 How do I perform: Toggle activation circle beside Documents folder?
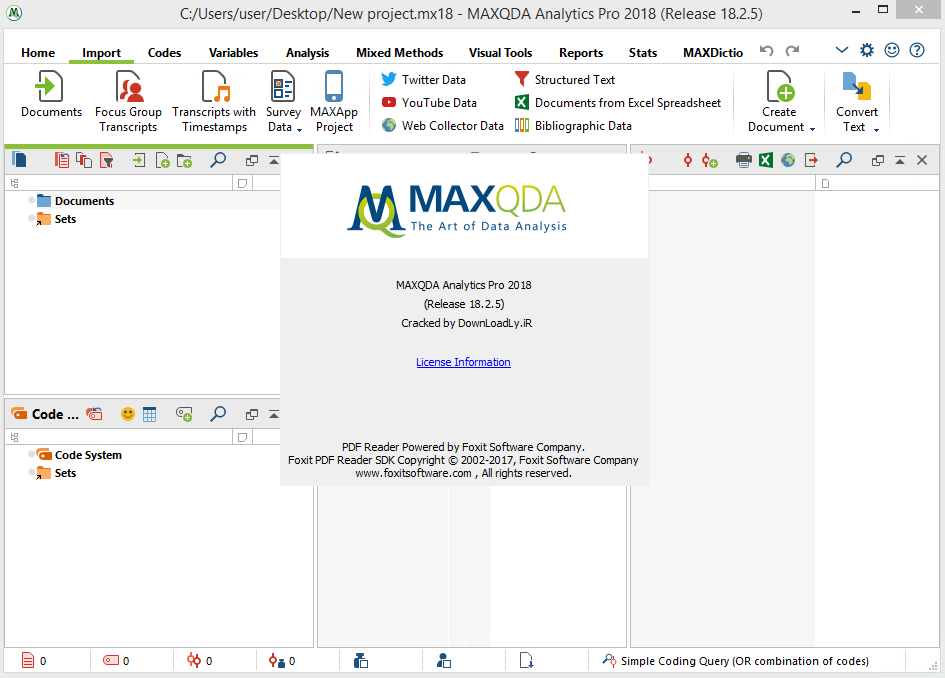pos(32,201)
